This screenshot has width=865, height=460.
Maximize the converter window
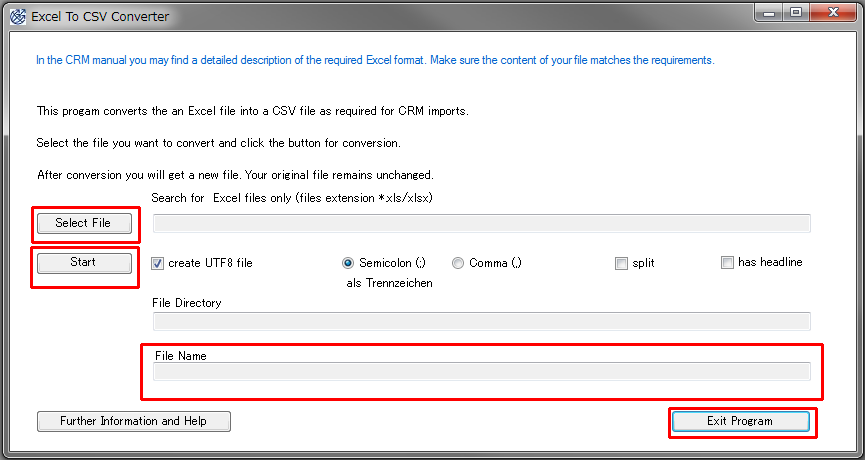click(795, 13)
